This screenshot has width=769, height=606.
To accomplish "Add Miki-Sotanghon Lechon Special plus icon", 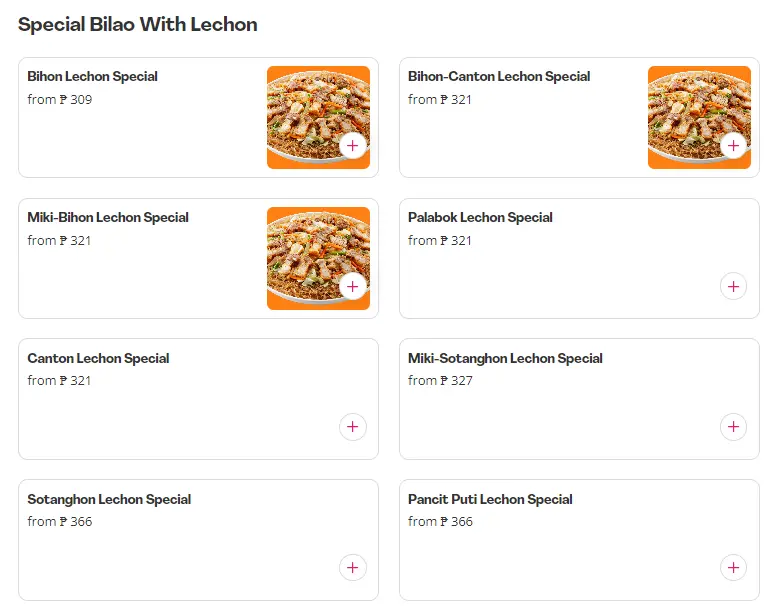I will tap(733, 427).
